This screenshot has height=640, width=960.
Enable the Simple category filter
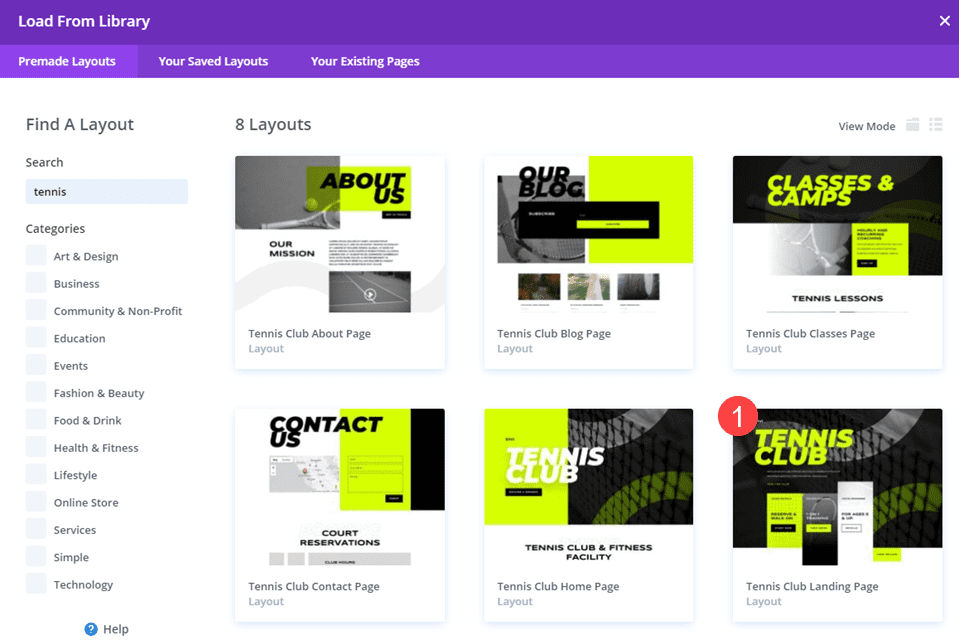[37, 556]
